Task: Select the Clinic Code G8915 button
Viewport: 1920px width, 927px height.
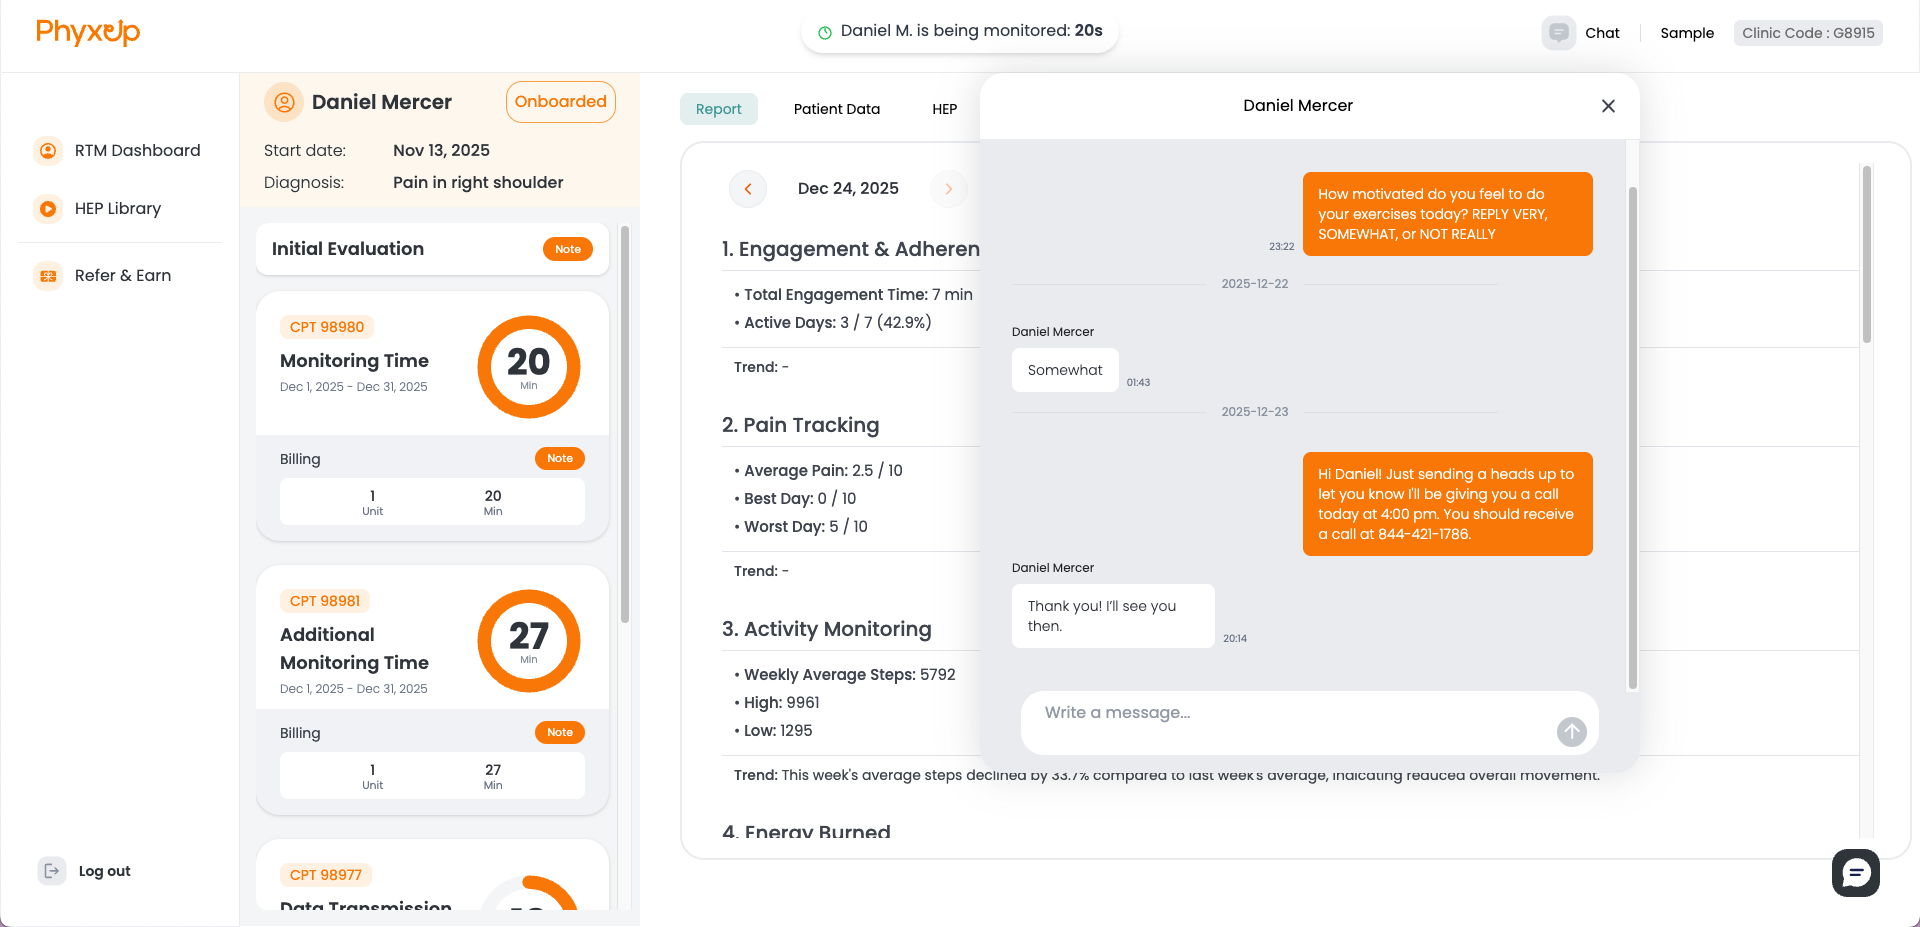Action: (x=1807, y=32)
